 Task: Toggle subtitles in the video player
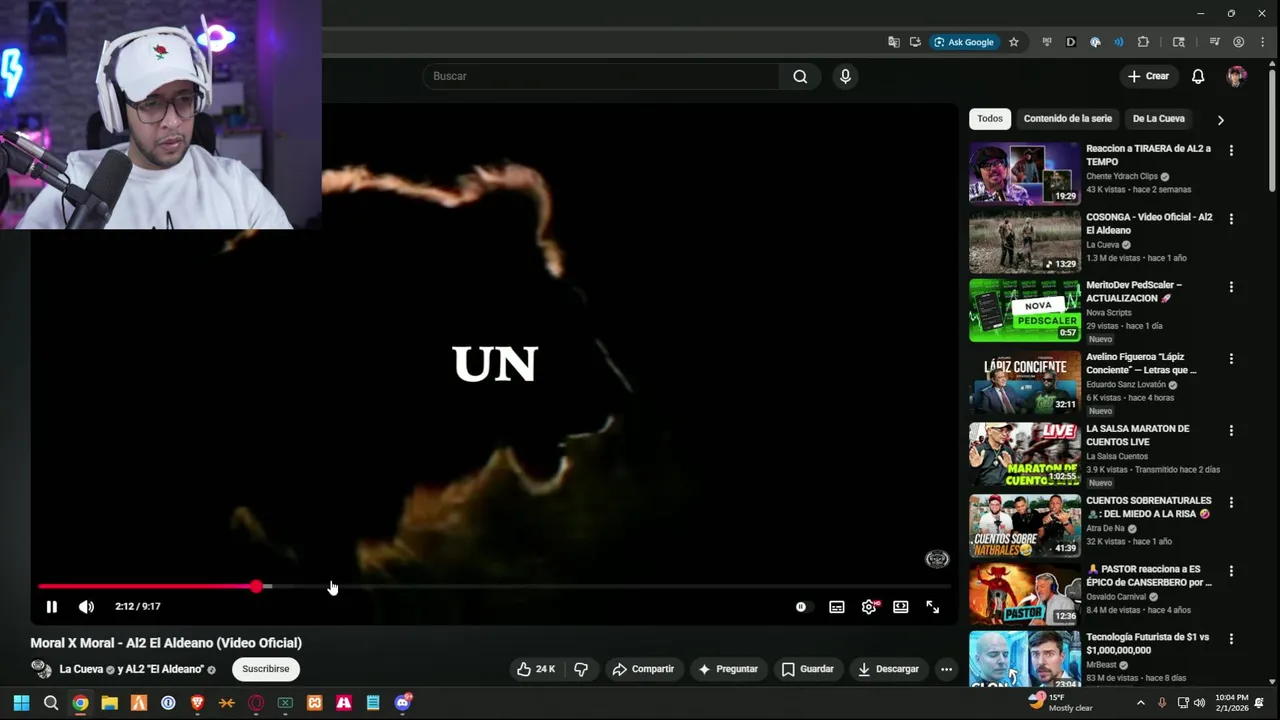[x=837, y=607]
